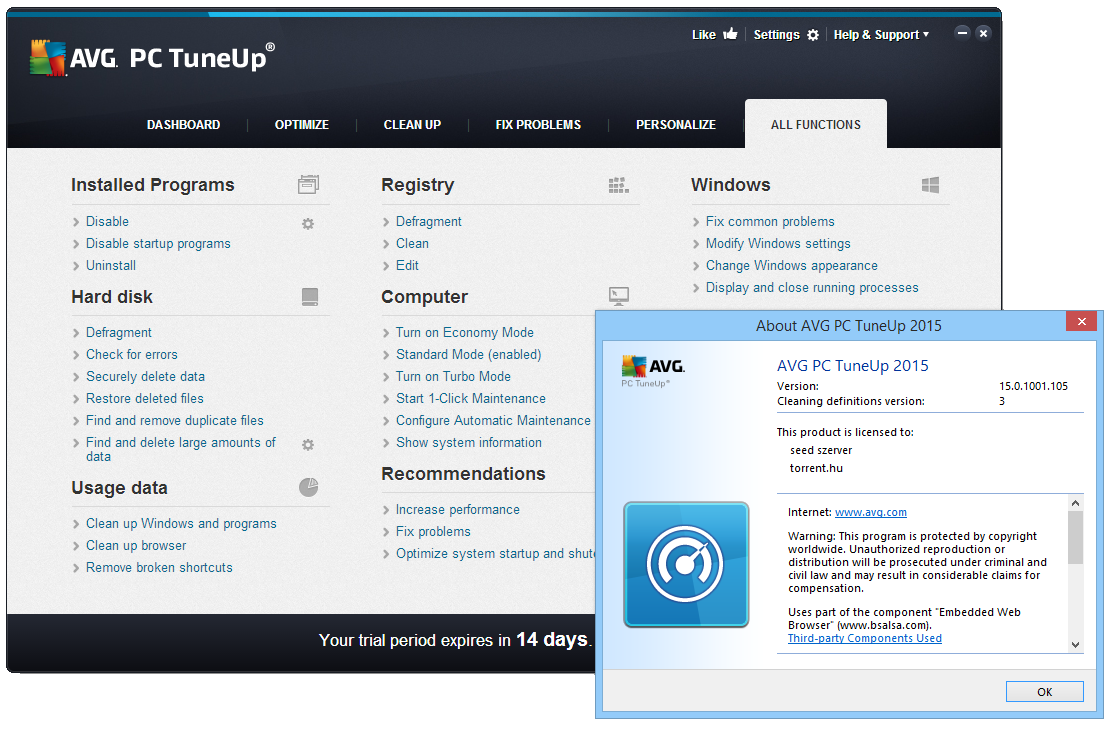The image size is (1111, 729).
Task: Open Modify Windows settings
Action: click(x=778, y=244)
